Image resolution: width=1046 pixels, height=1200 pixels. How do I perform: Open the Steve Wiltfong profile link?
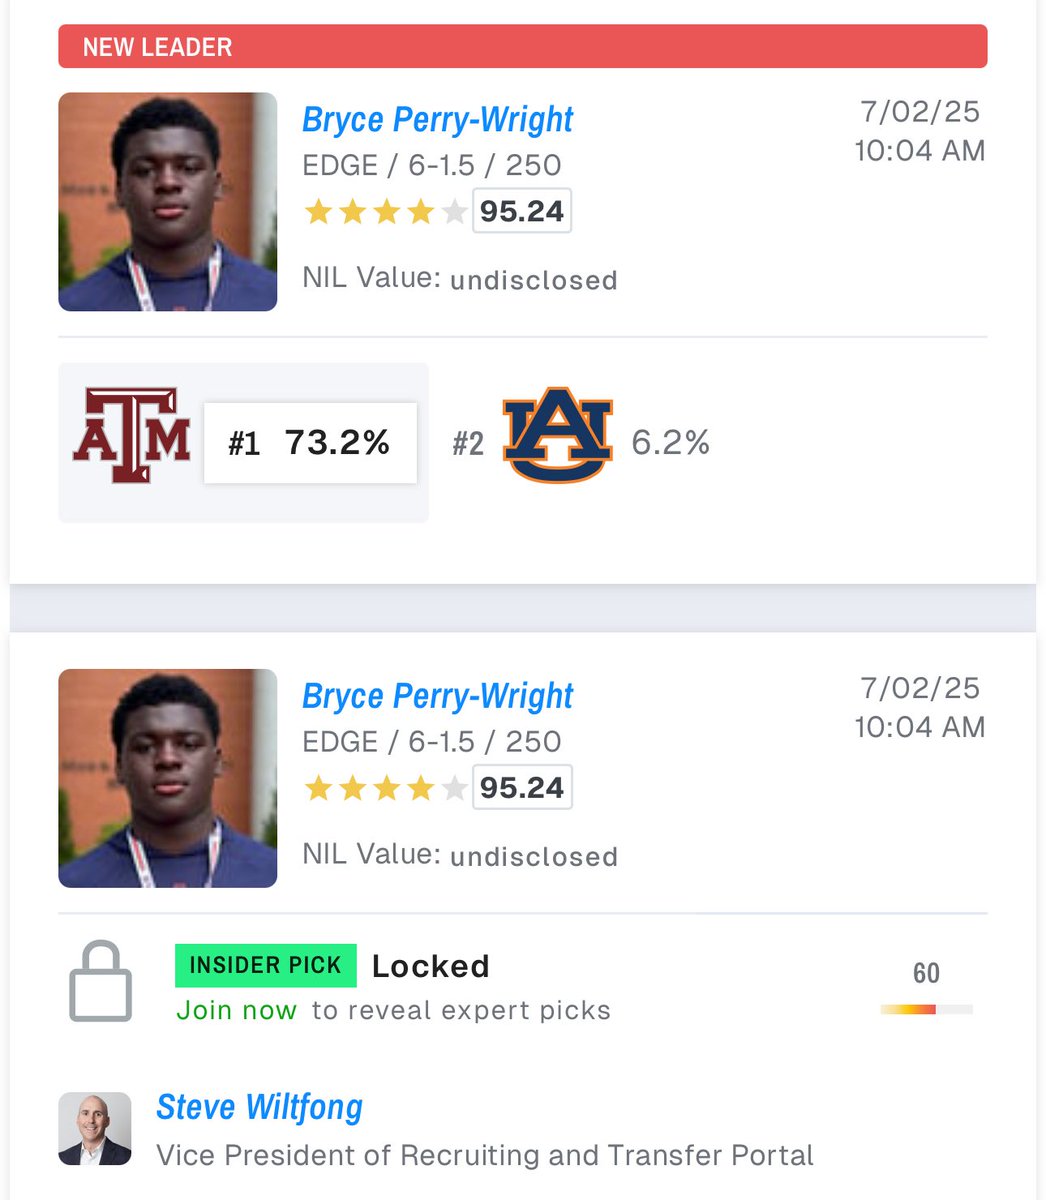click(x=259, y=1107)
